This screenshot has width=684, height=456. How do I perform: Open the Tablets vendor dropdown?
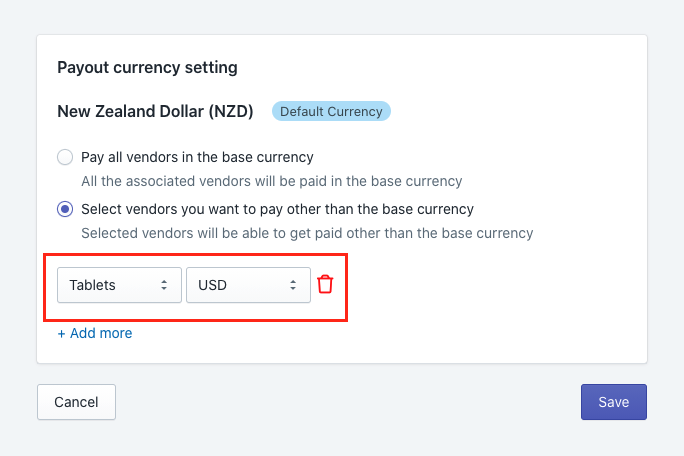coord(119,285)
